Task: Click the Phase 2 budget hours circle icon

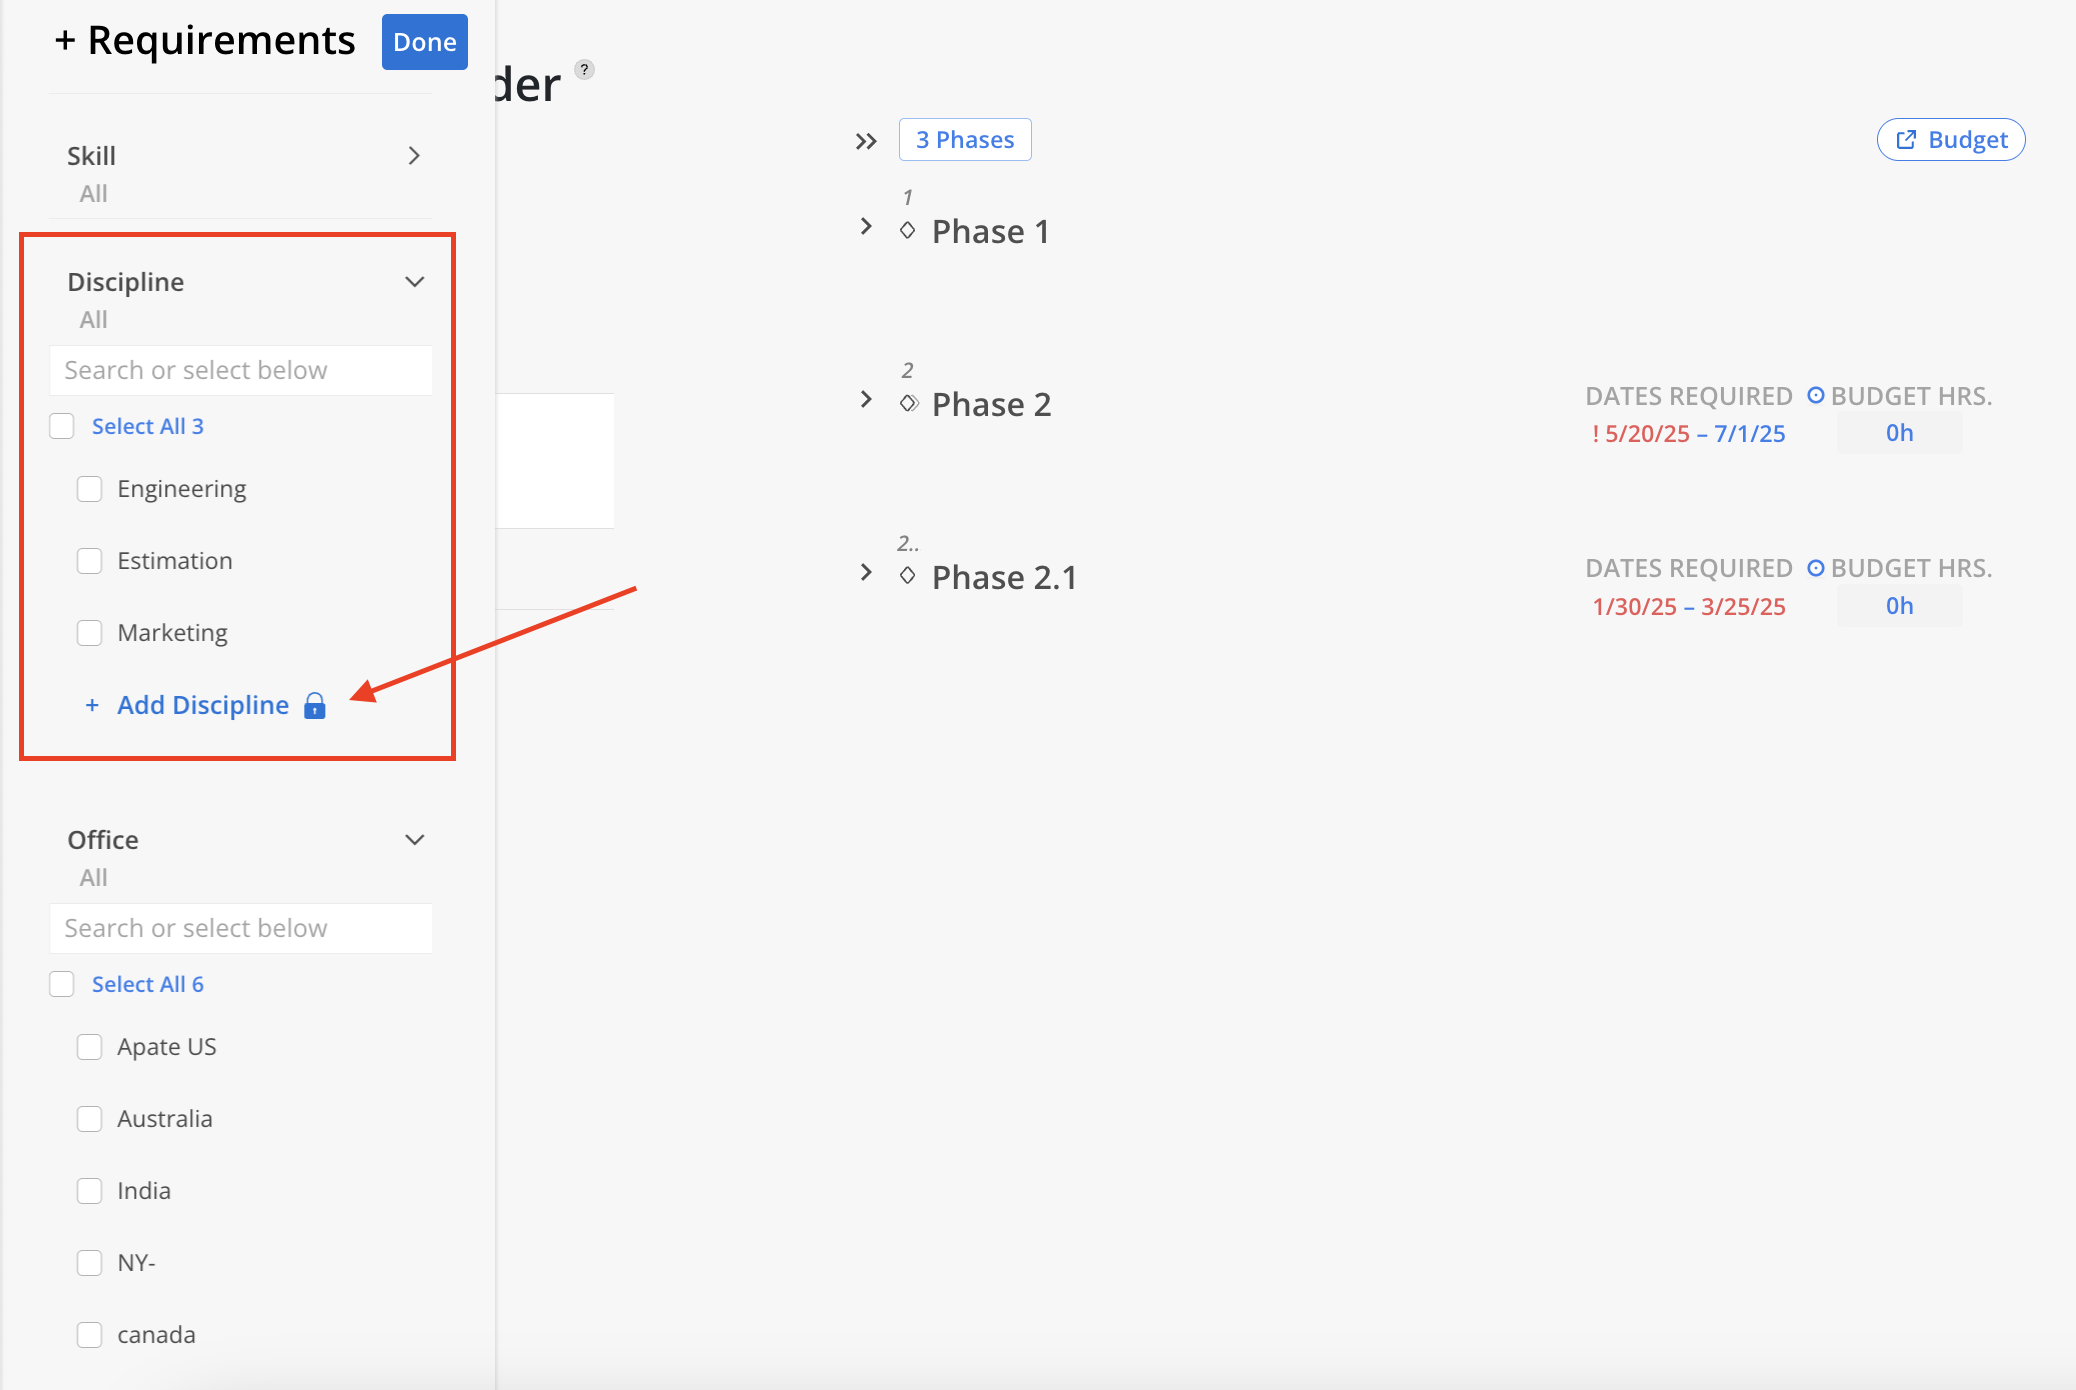Action: pos(1816,395)
